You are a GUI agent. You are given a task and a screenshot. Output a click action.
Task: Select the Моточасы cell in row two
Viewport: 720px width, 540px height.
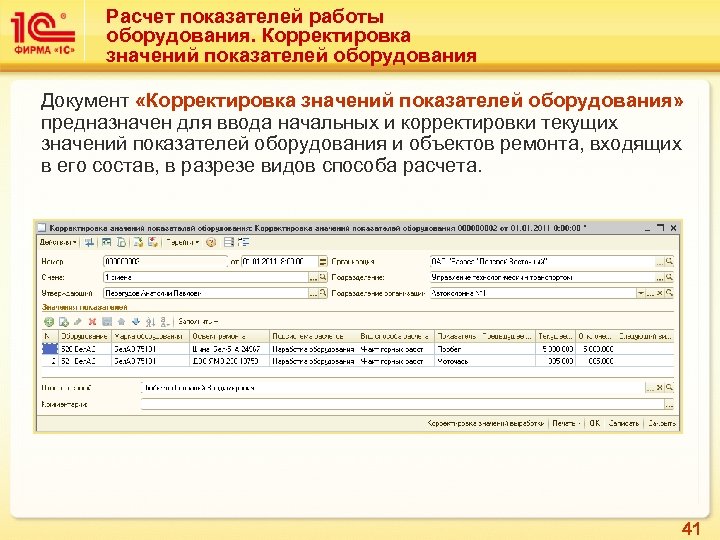485,361
